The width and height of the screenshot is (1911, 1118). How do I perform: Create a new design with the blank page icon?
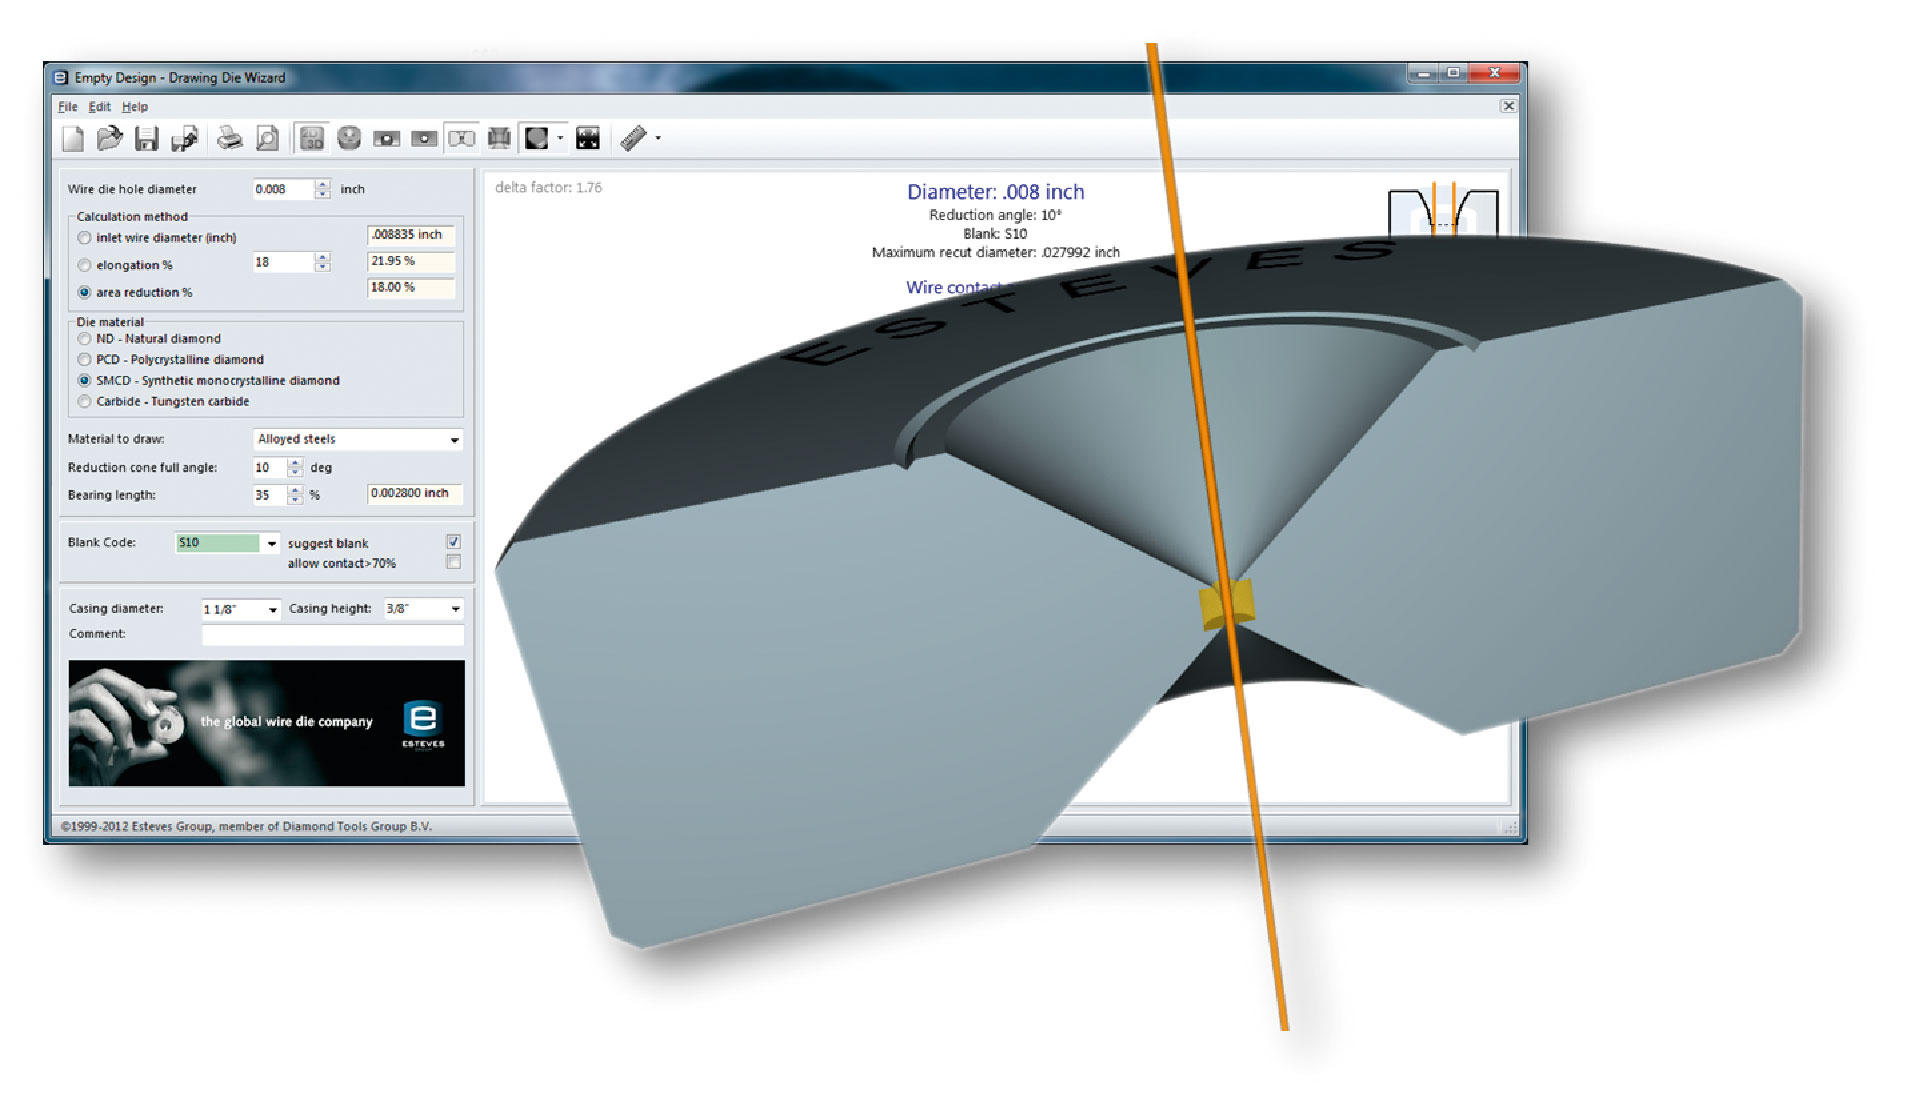(73, 139)
